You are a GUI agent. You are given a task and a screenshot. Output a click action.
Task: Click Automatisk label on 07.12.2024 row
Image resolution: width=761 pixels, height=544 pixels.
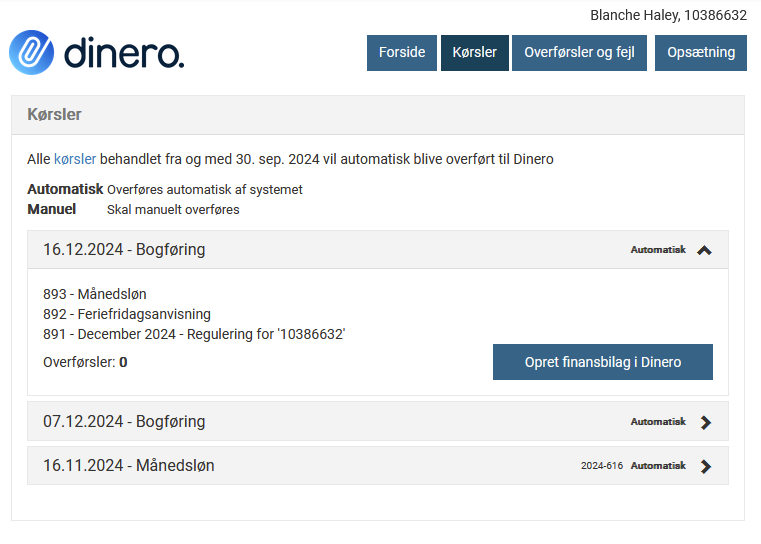coord(658,422)
